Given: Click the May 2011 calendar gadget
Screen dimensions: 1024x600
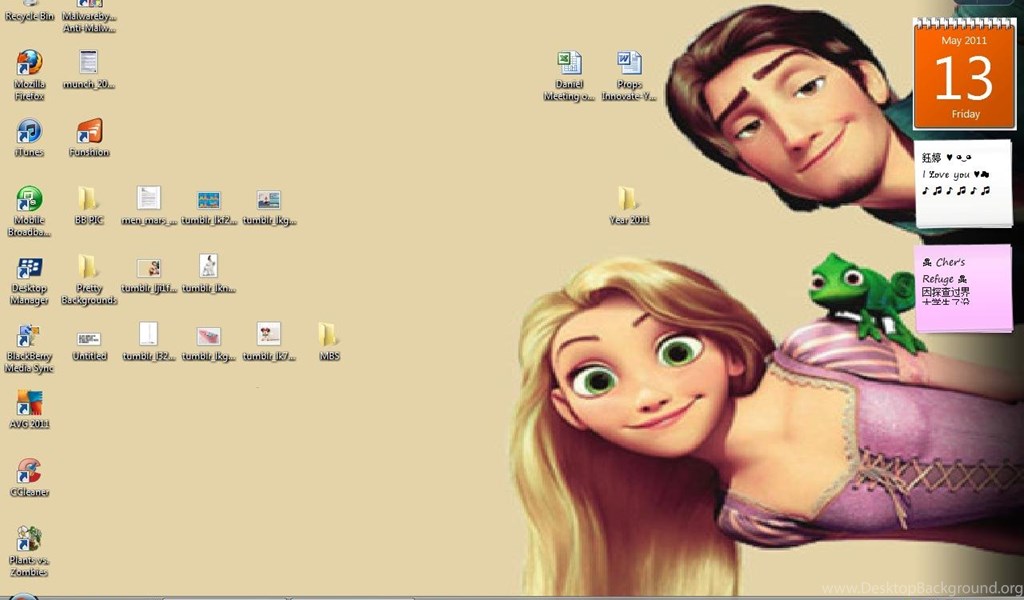Looking at the screenshot, I should tap(965, 73).
